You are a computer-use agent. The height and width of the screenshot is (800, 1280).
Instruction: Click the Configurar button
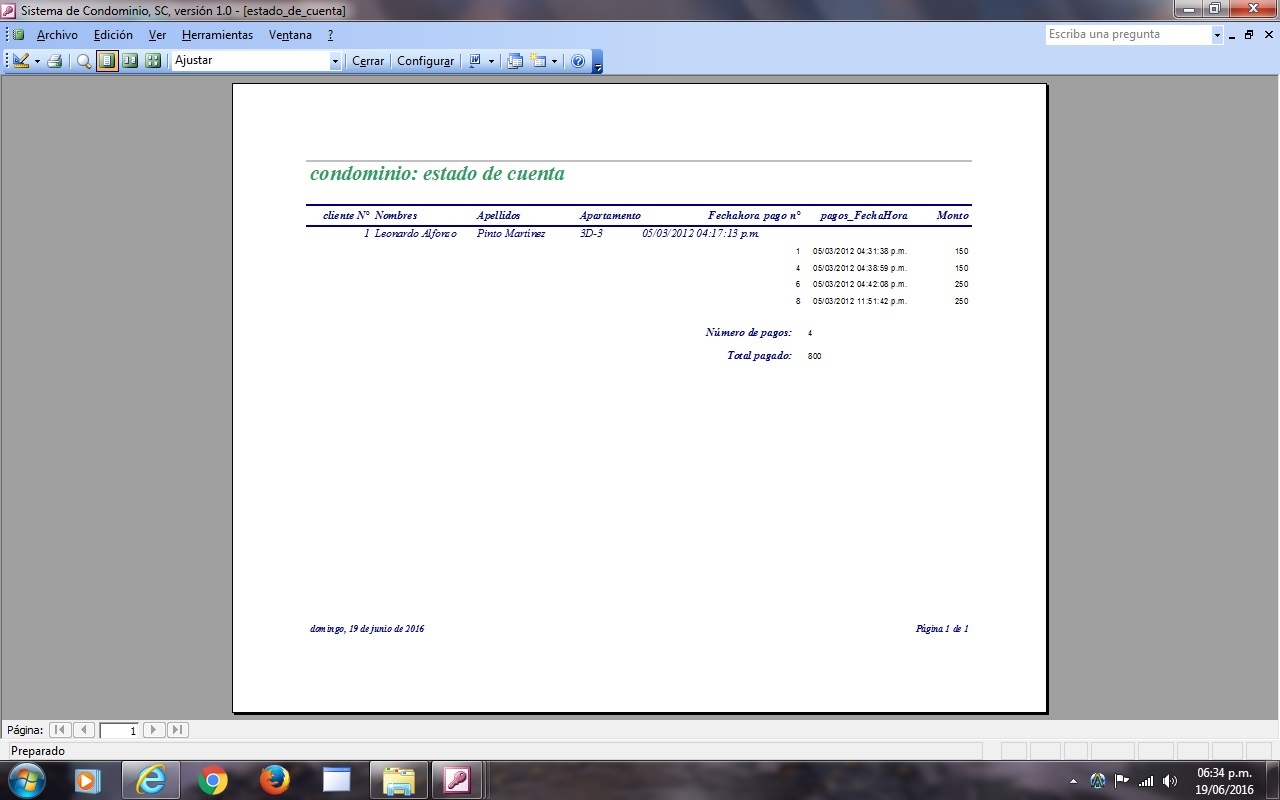pyautogui.click(x=425, y=61)
